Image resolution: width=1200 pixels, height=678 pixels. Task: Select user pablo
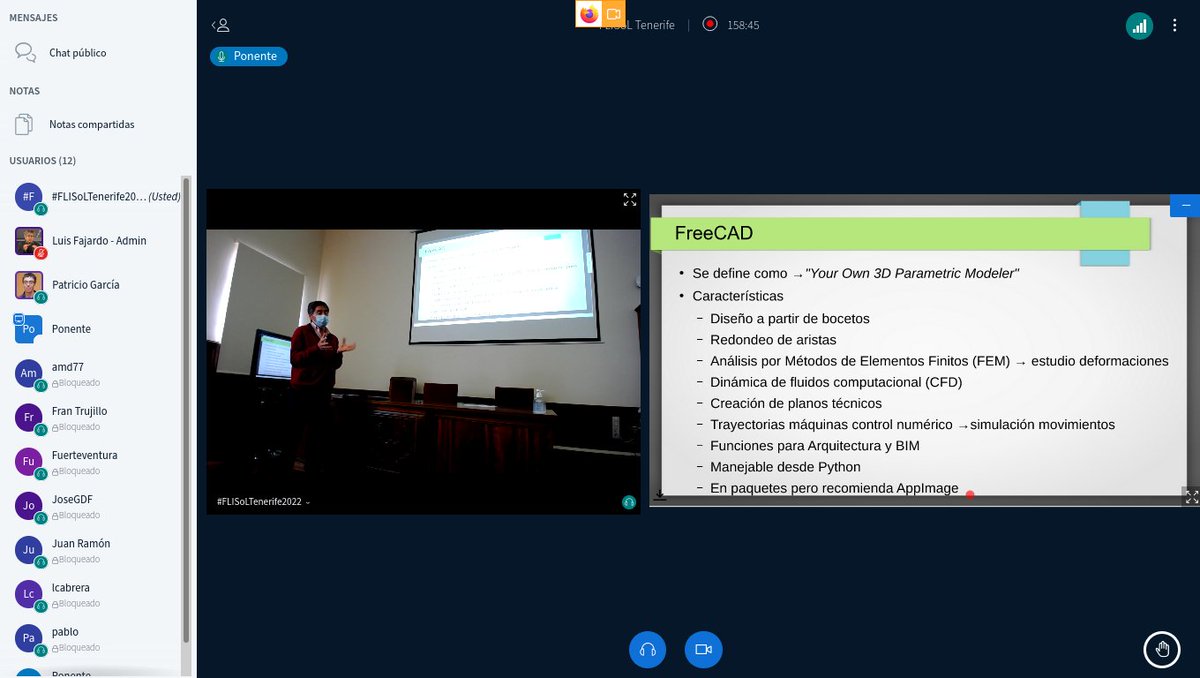[x=95, y=638]
